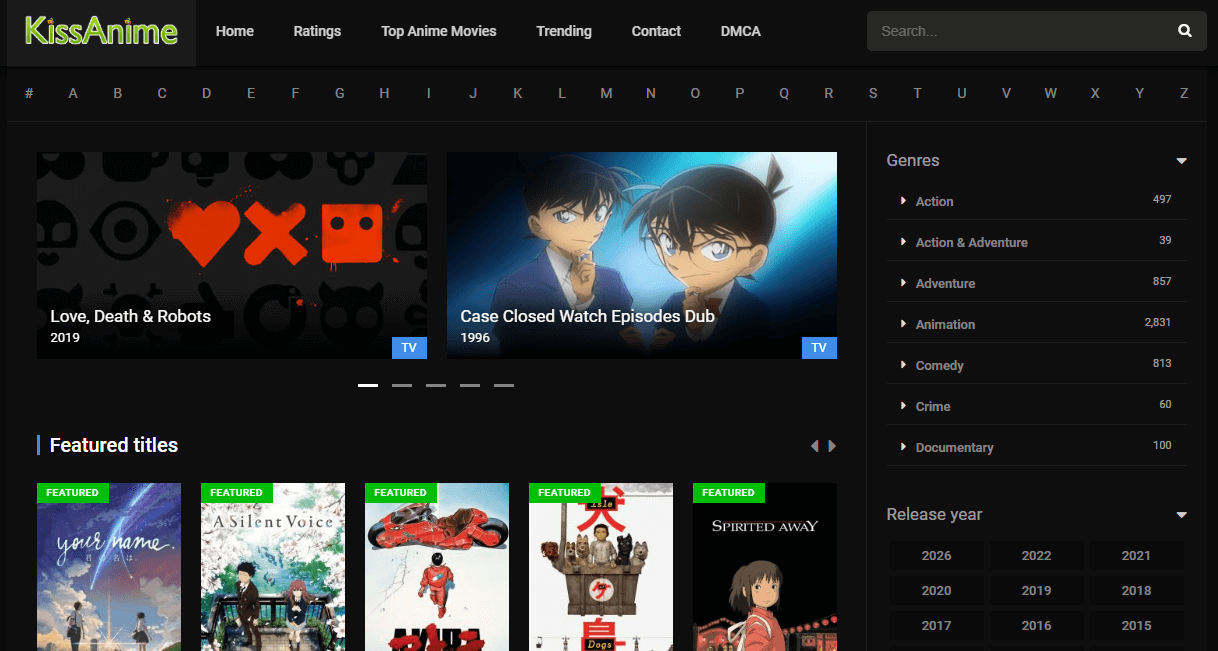Open the Ratings menu item
The width and height of the screenshot is (1218, 651).
317,31
